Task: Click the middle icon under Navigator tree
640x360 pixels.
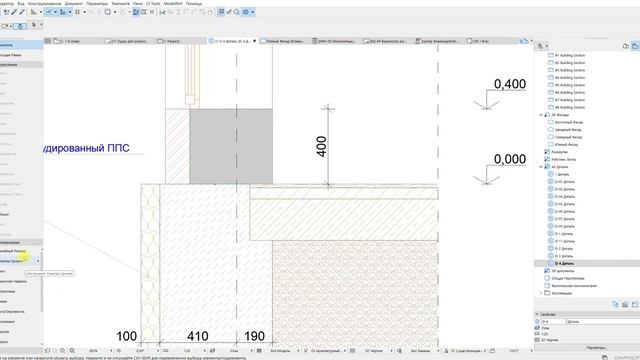Action: (x=625, y=304)
